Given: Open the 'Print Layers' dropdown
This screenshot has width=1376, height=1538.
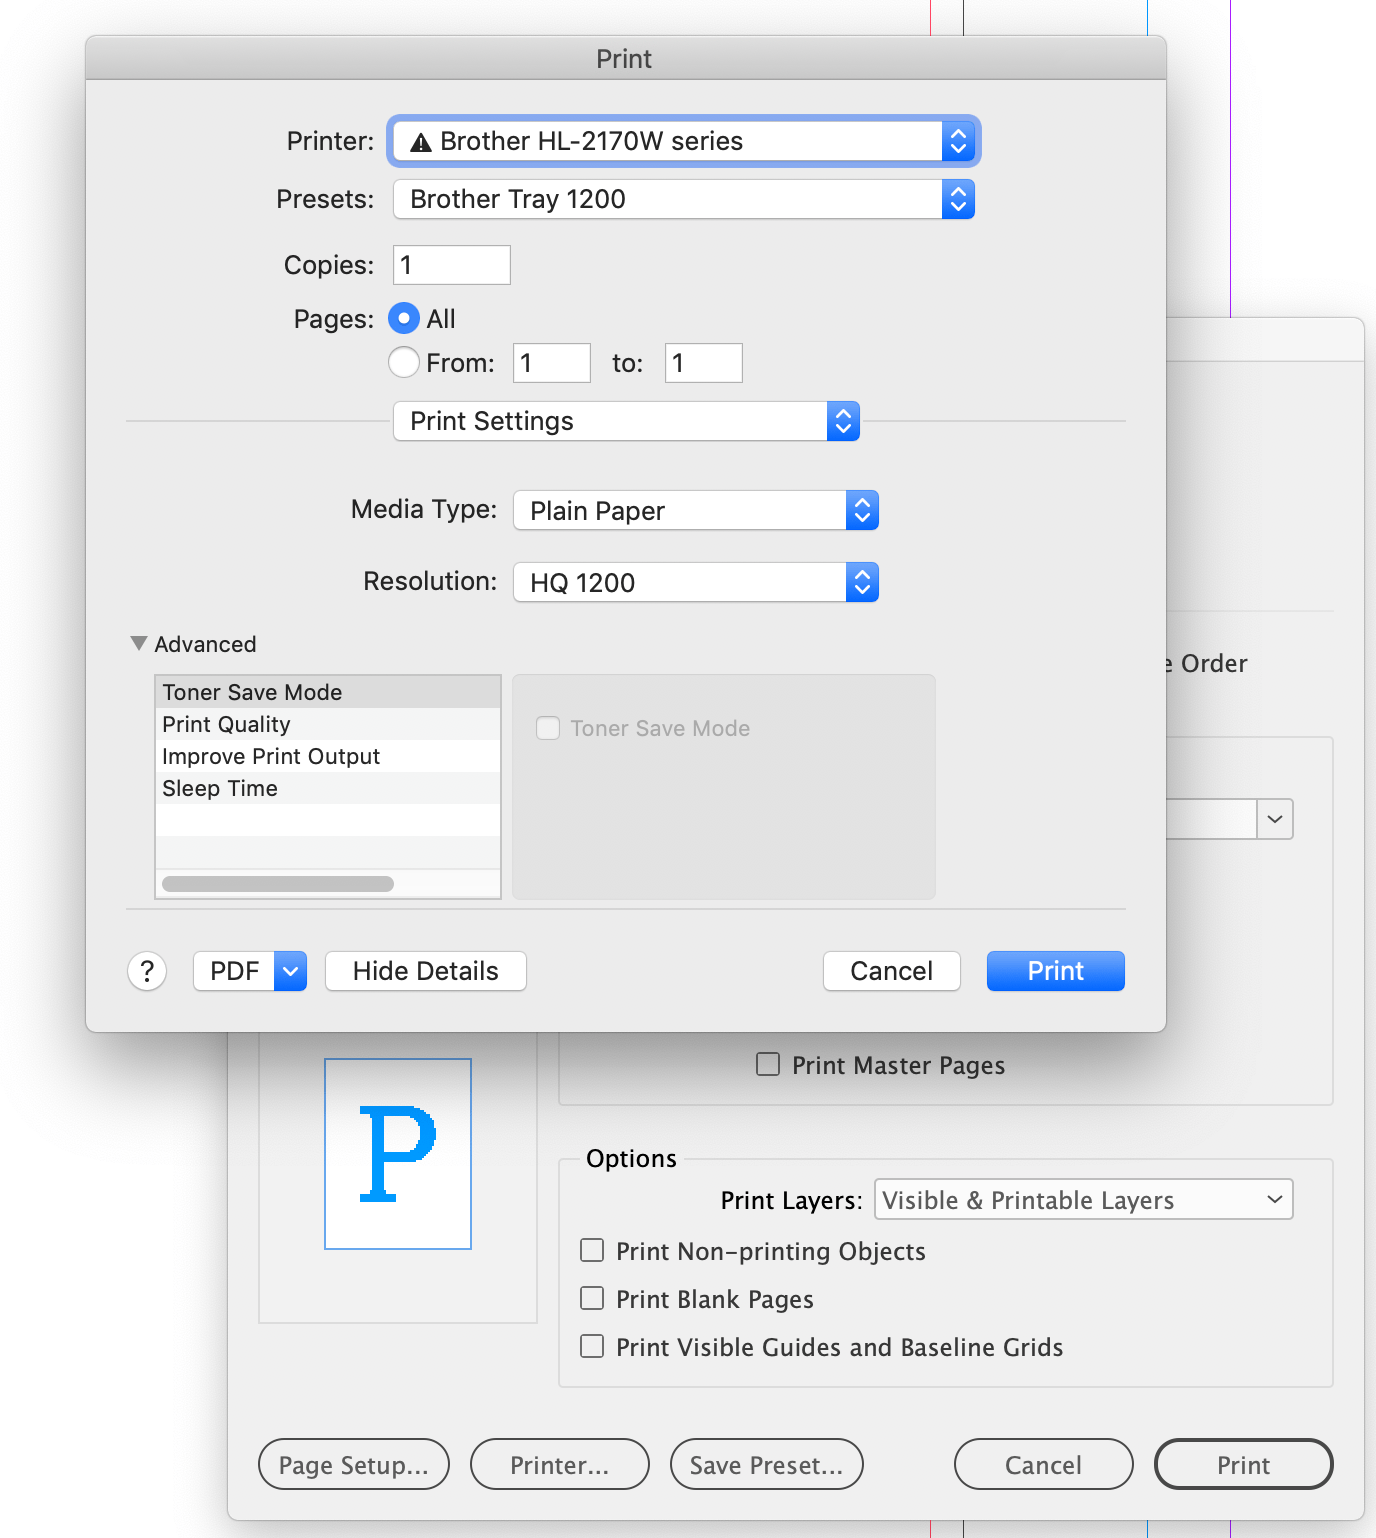Looking at the screenshot, I should point(1083,1199).
